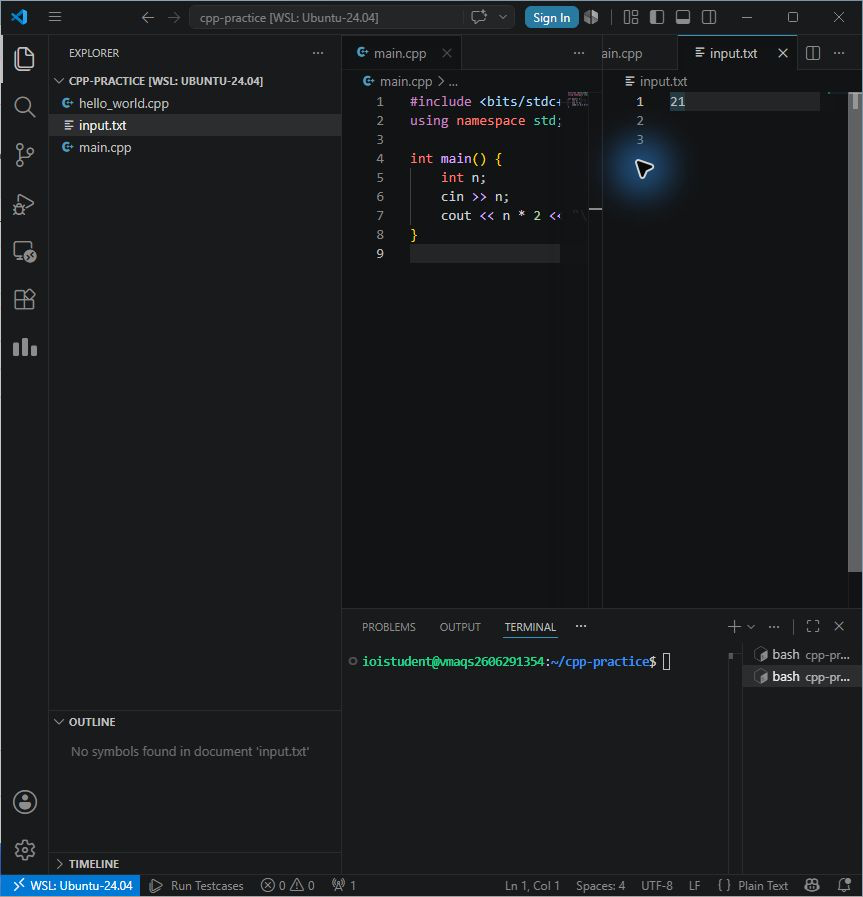
Task: Open the new terminal launch profile dropdown
Action: coord(751,627)
